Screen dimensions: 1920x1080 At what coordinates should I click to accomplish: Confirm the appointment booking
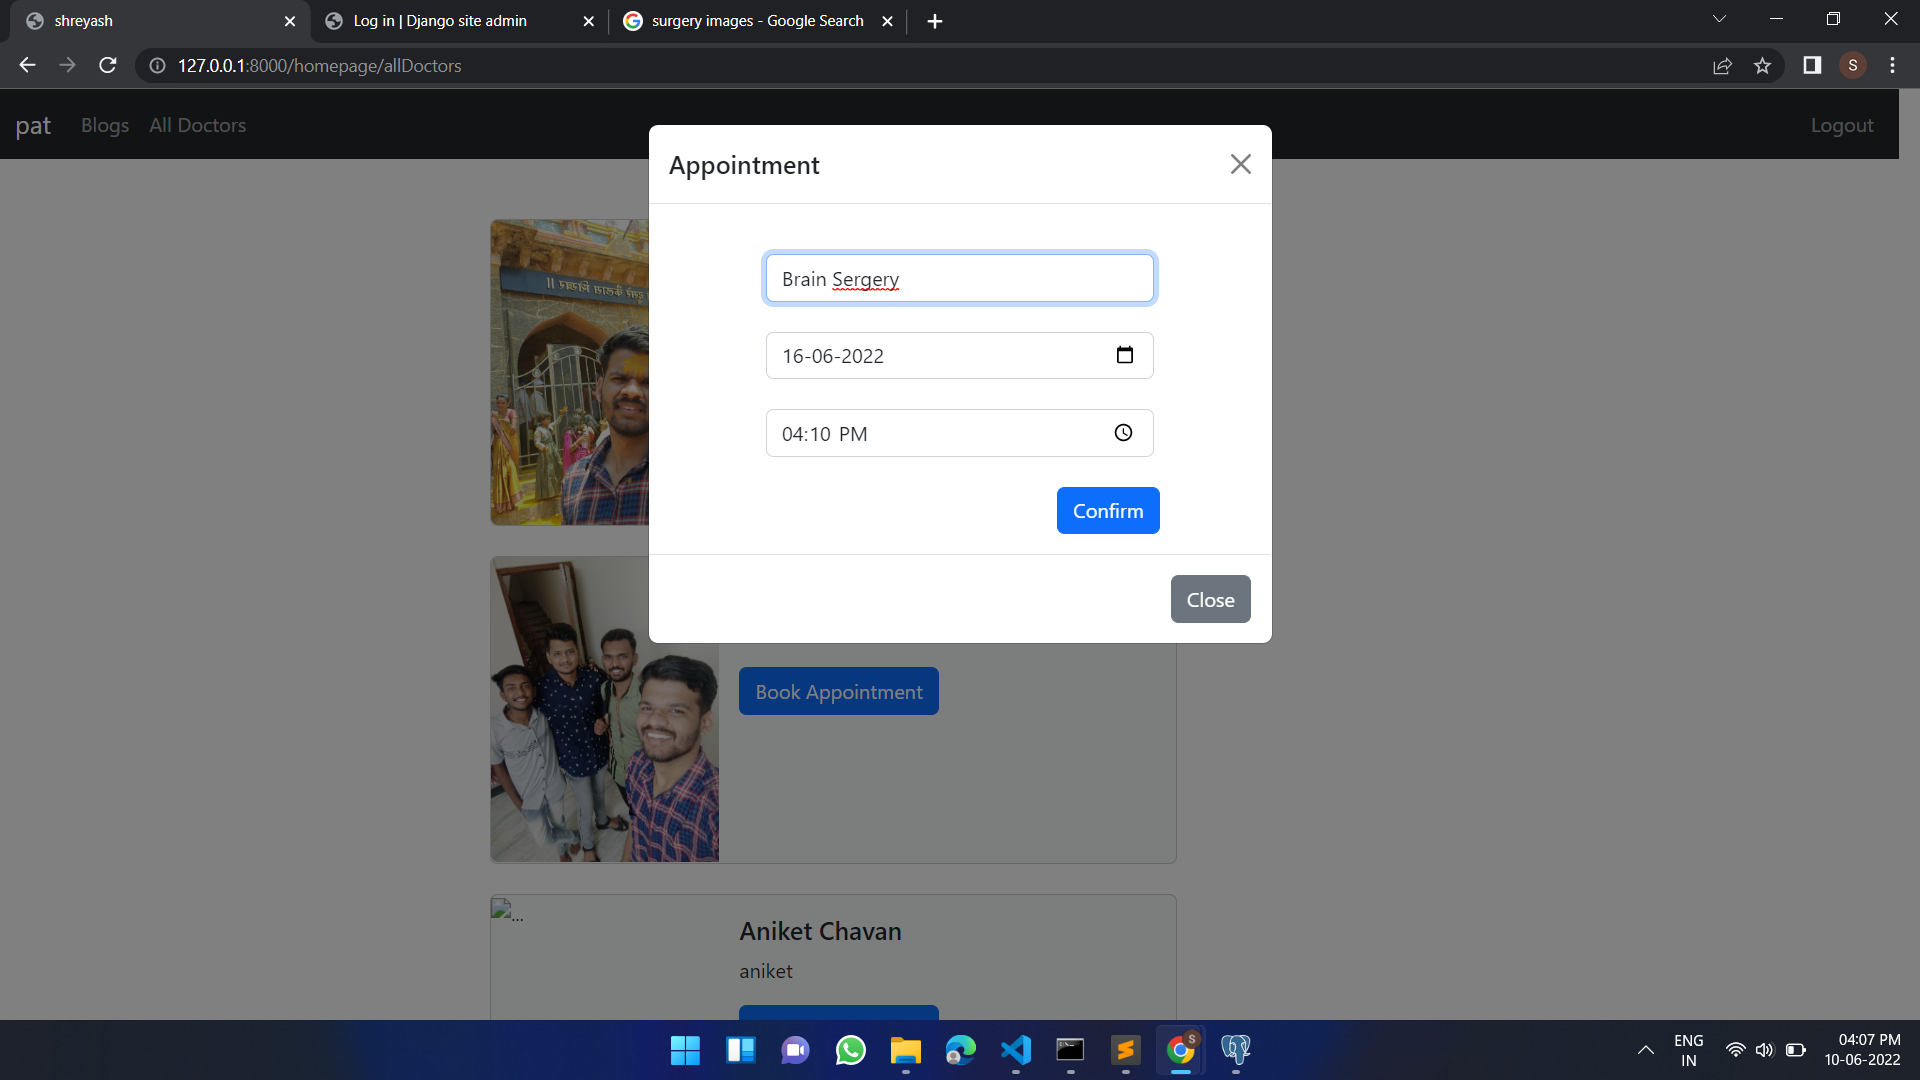(1108, 510)
